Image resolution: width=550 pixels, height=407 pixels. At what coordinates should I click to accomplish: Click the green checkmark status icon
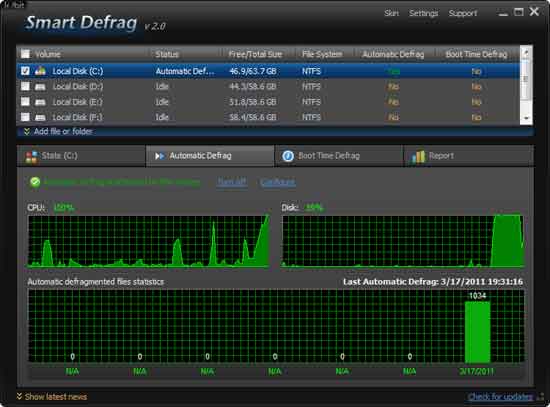click(35, 182)
